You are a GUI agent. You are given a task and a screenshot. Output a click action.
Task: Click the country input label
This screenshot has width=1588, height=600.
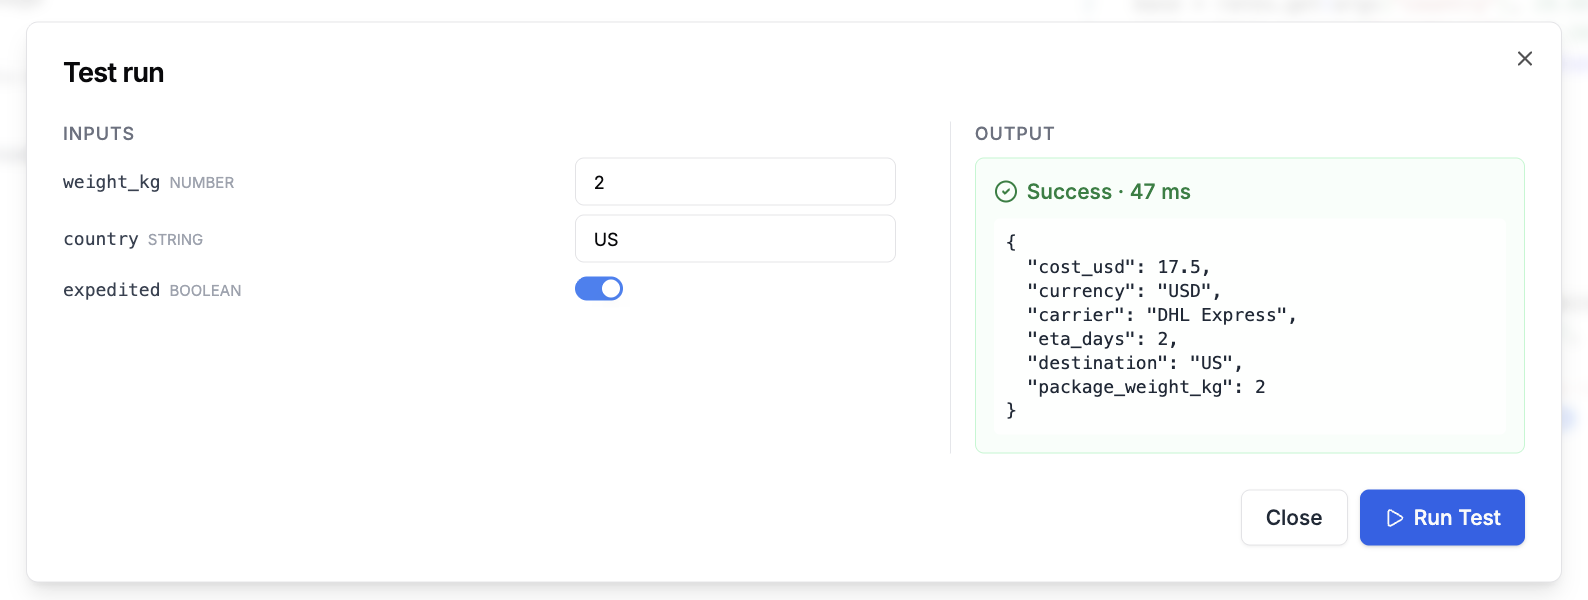point(100,239)
